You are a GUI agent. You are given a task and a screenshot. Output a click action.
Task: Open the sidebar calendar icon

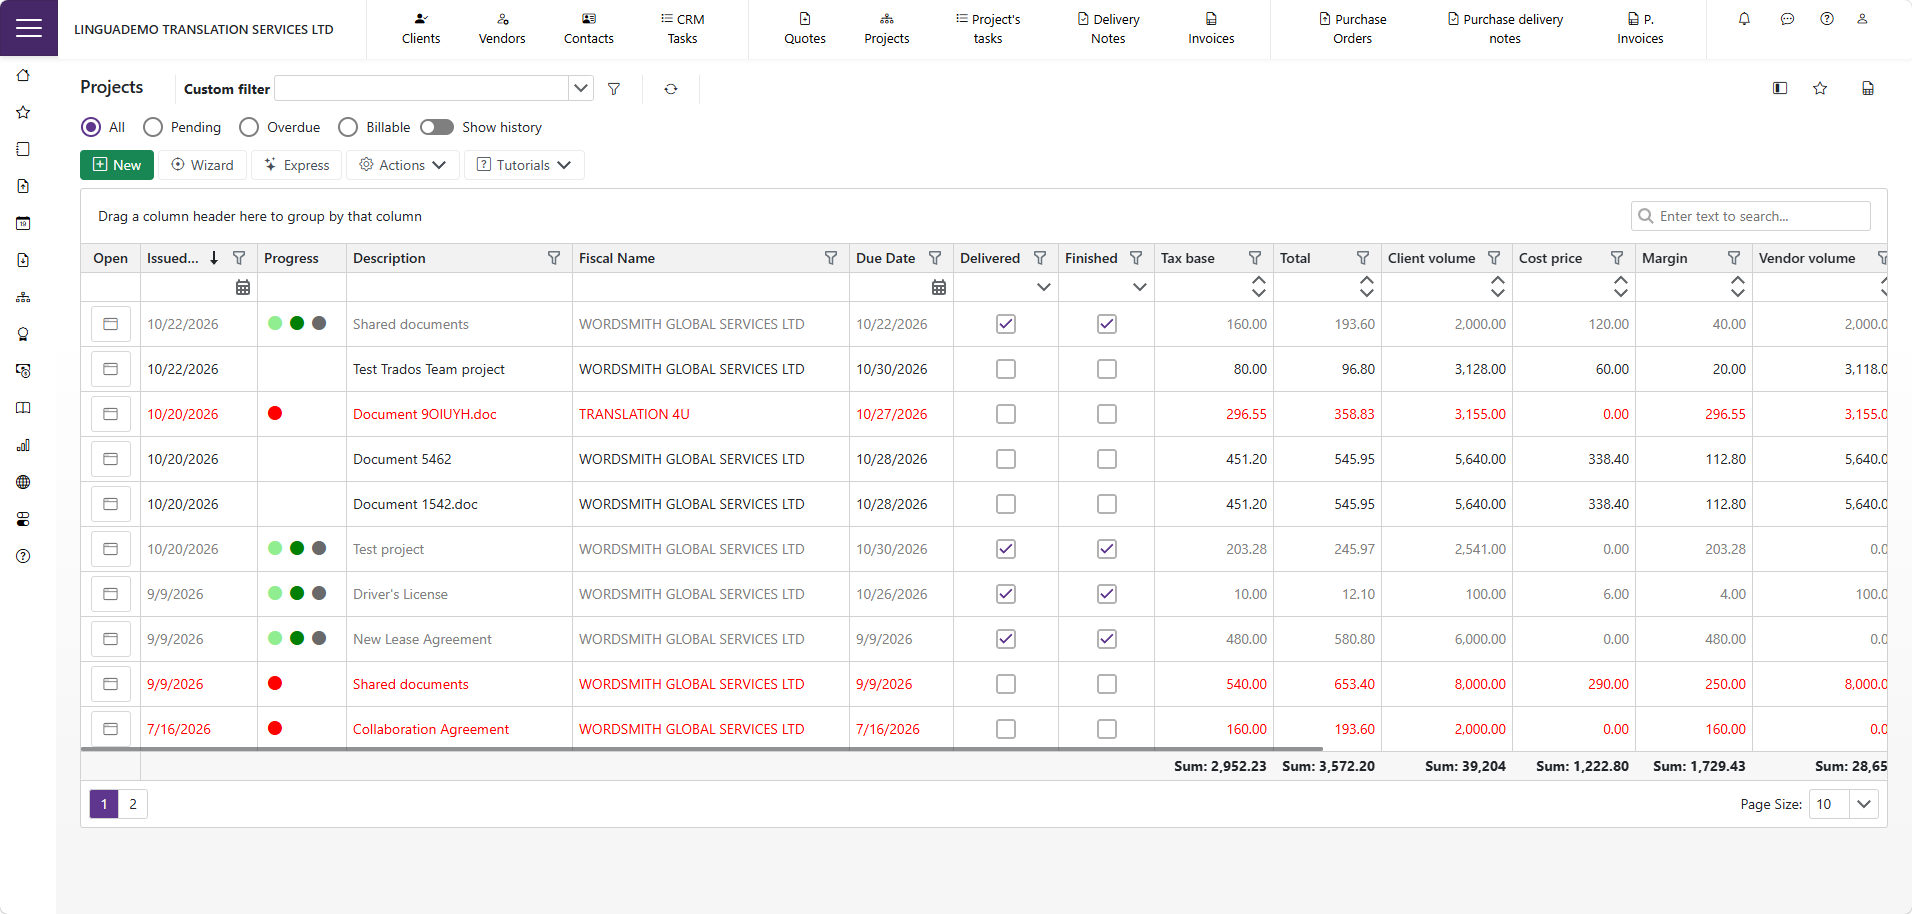pos(23,223)
